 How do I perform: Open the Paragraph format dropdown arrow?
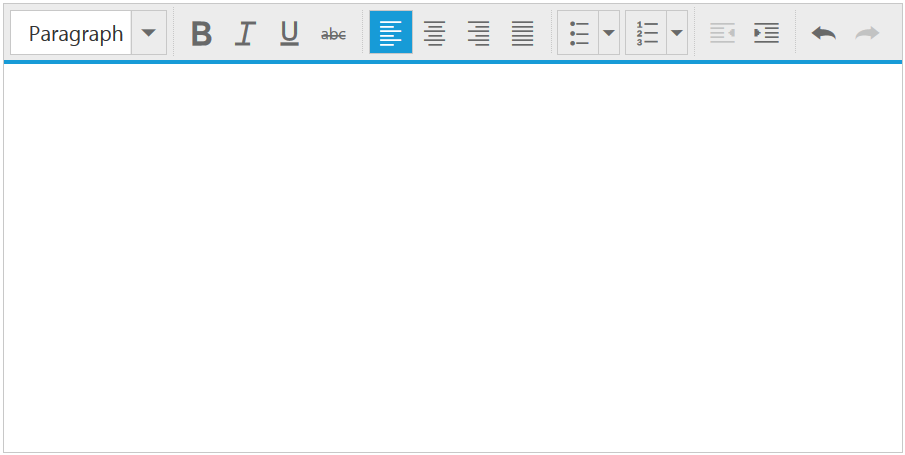click(x=149, y=33)
